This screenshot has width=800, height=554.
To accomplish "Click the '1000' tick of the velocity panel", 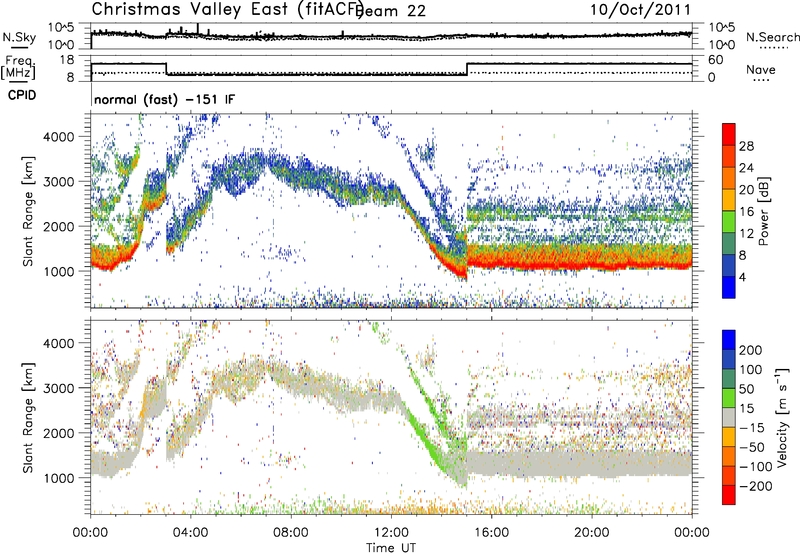I will [x=59, y=477].
